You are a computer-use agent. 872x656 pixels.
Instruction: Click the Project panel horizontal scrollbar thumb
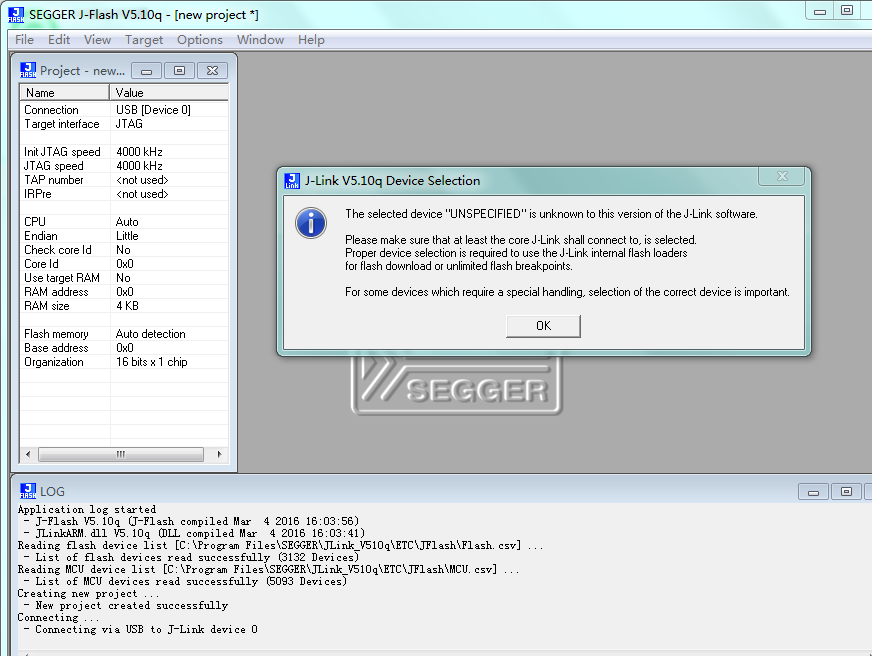(x=121, y=455)
